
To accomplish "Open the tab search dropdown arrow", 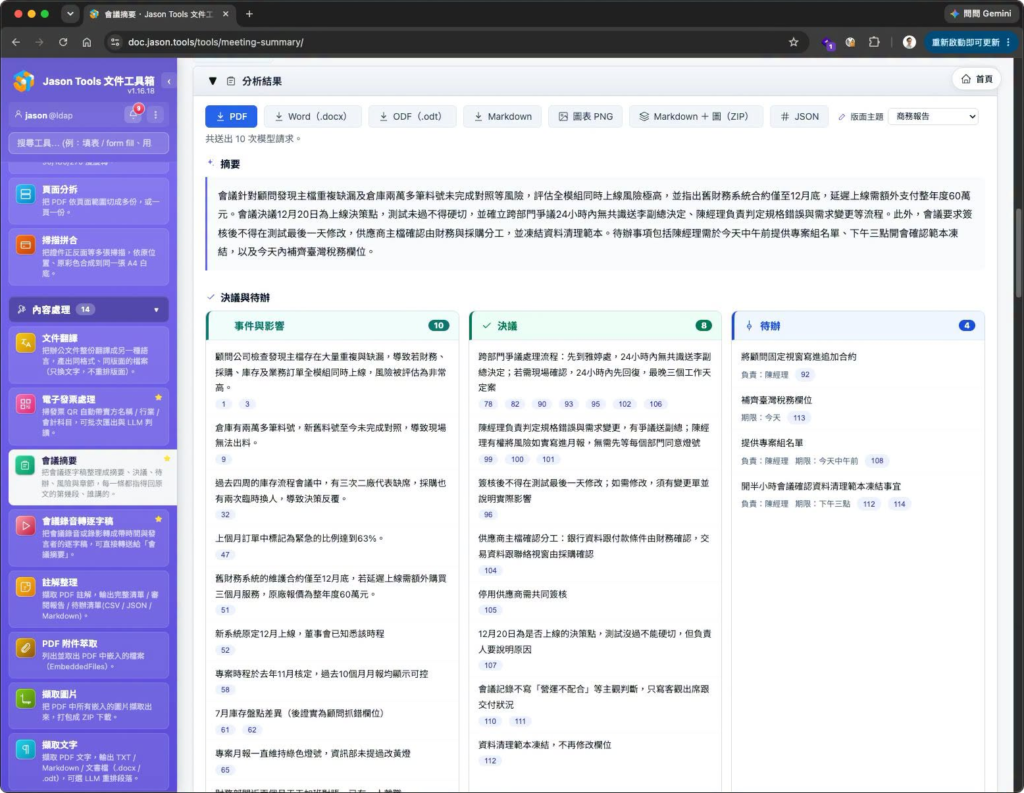I will click(70, 14).
